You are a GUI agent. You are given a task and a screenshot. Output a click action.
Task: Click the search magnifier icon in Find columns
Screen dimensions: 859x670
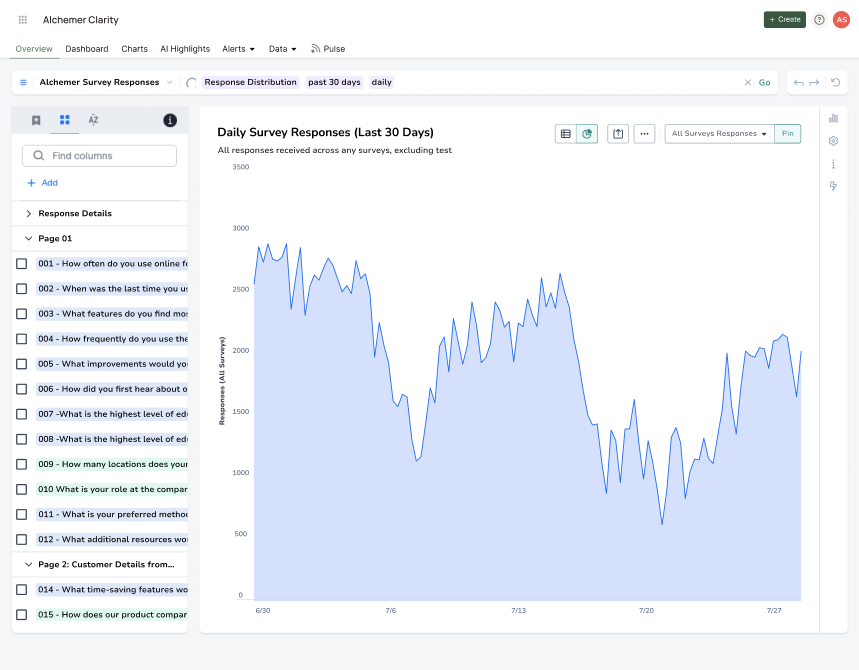point(38,156)
